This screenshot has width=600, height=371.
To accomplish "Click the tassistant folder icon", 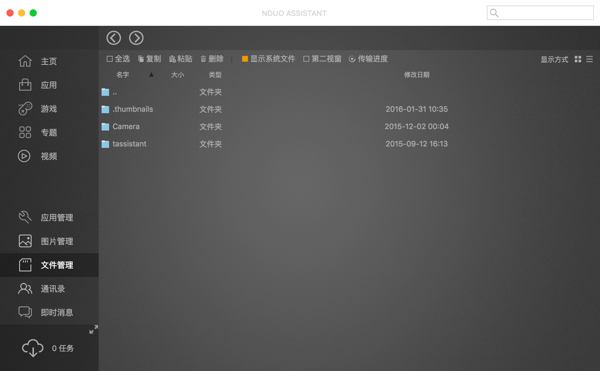I will pyautogui.click(x=105, y=144).
